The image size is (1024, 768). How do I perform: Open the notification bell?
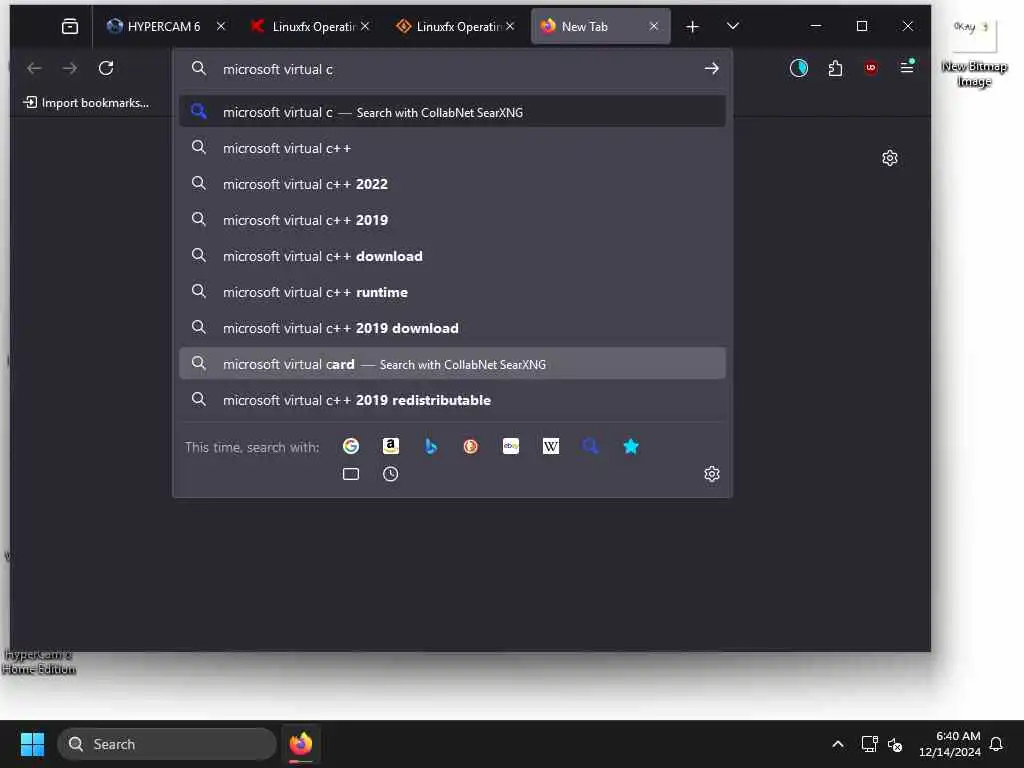[996, 744]
